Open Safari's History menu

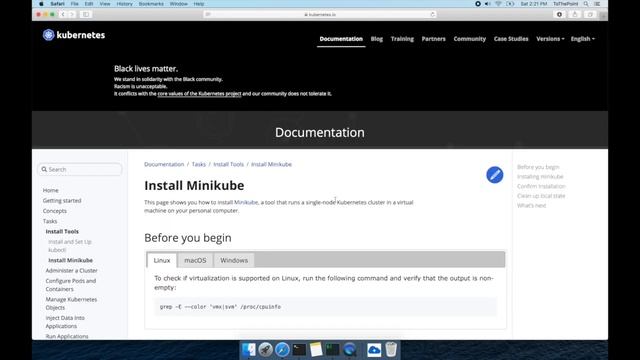point(124,4)
